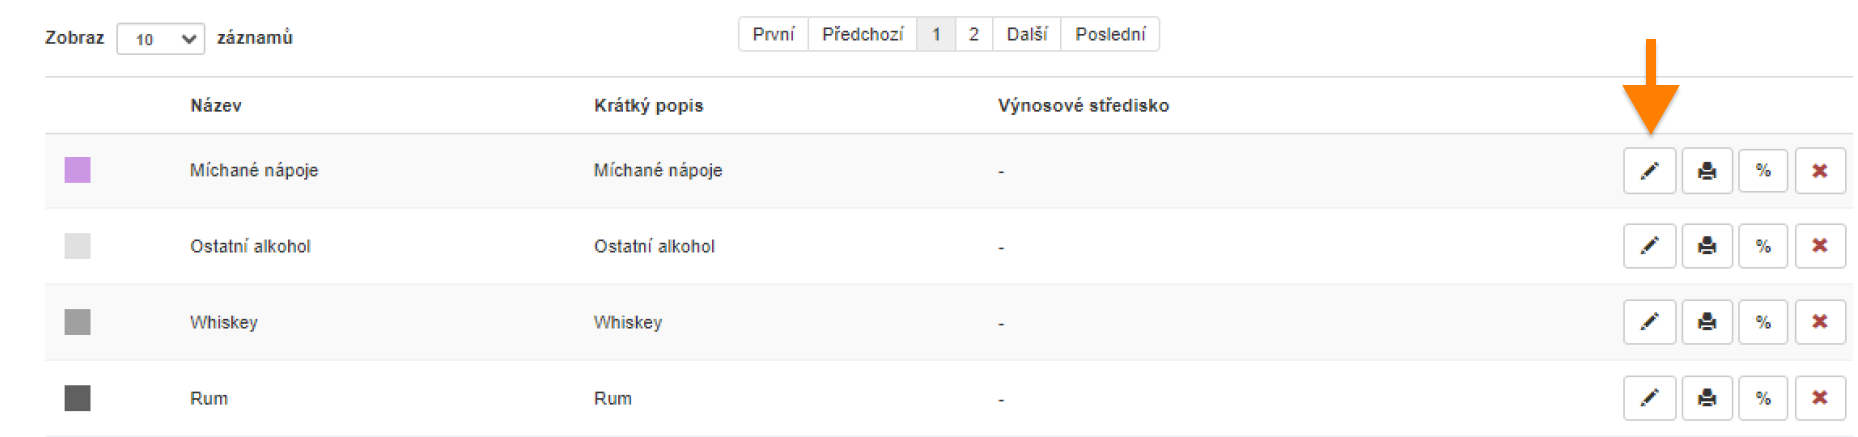Select page 1 in pagination
Viewport: 1858px width, 437px height.
pos(936,34)
